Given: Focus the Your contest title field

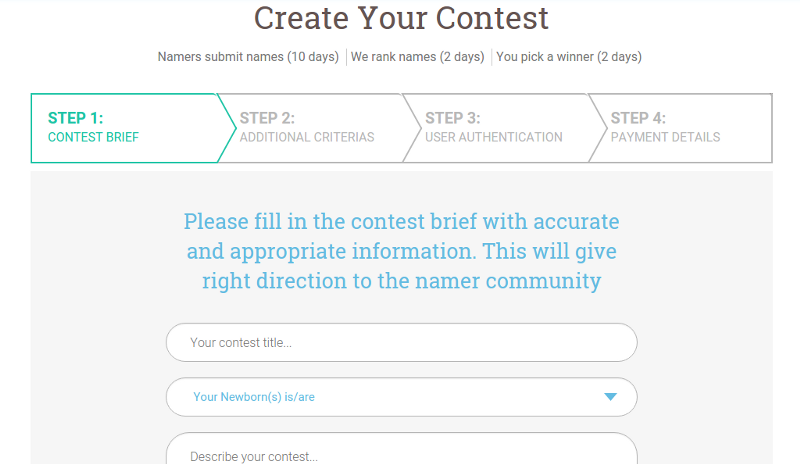Looking at the screenshot, I should click(402, 343).
